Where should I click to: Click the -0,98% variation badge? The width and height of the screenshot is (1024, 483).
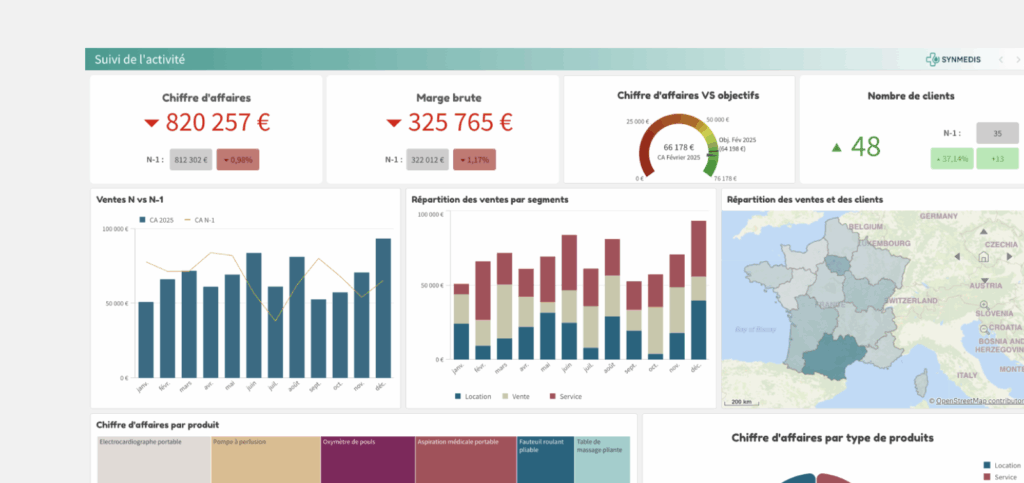point(238,159)
